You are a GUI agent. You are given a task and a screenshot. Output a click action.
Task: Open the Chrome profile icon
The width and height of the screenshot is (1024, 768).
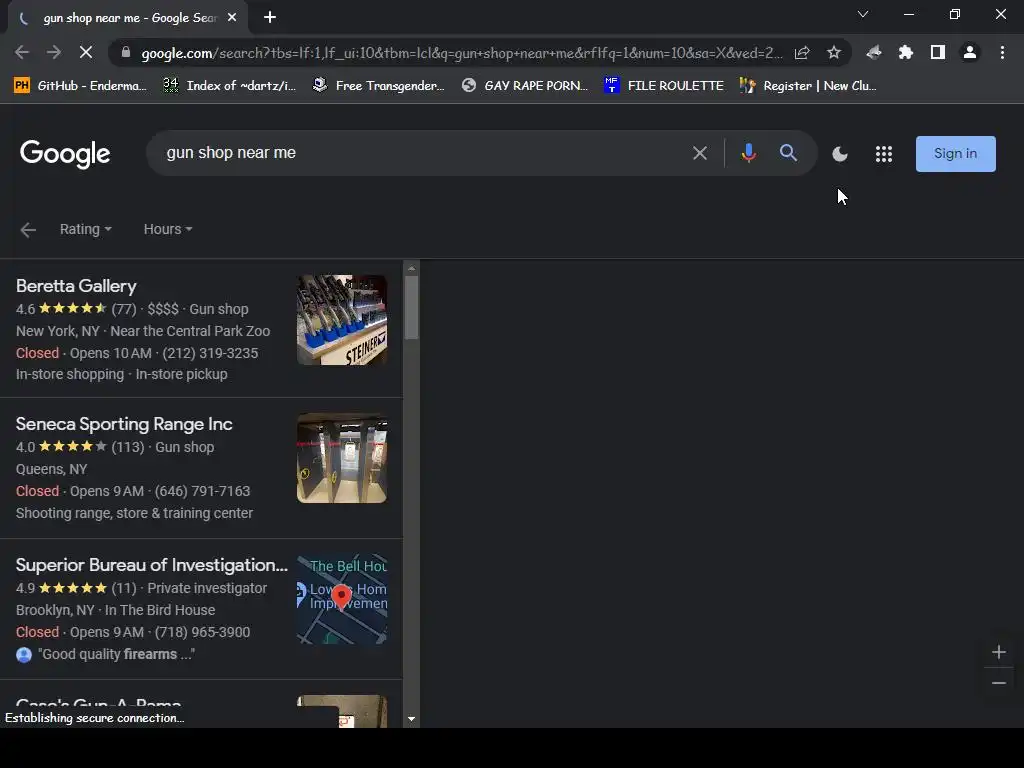[970, 53]
